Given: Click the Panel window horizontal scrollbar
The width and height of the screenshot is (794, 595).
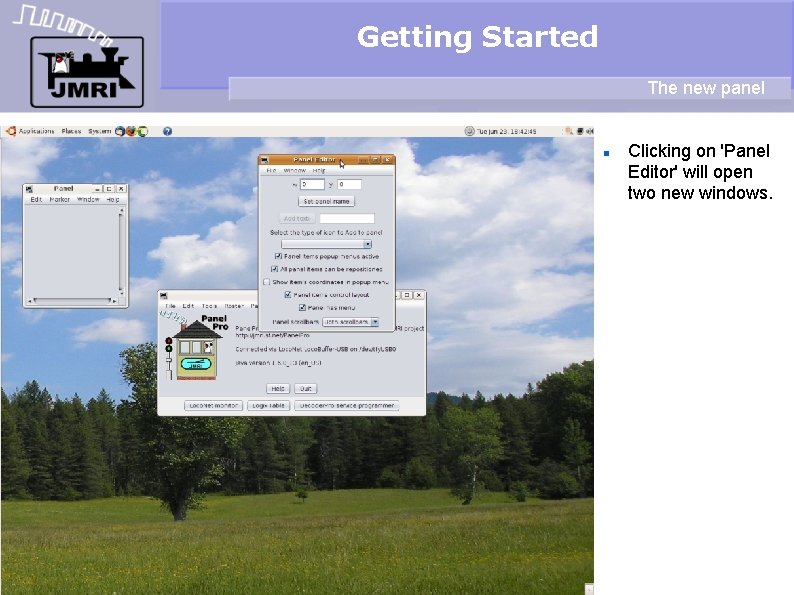Looking at the screenshot, I should pos(72,301).
